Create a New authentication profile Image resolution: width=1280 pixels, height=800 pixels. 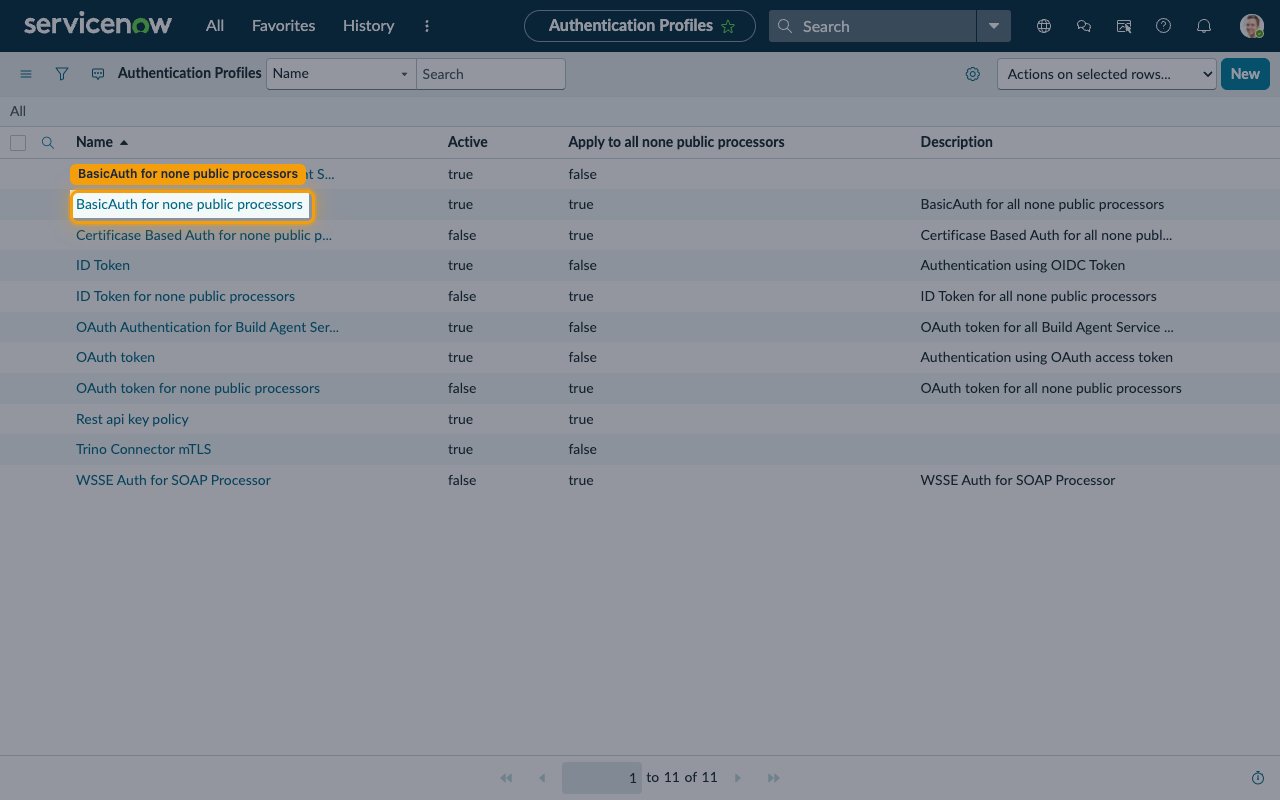point(1245,74)
